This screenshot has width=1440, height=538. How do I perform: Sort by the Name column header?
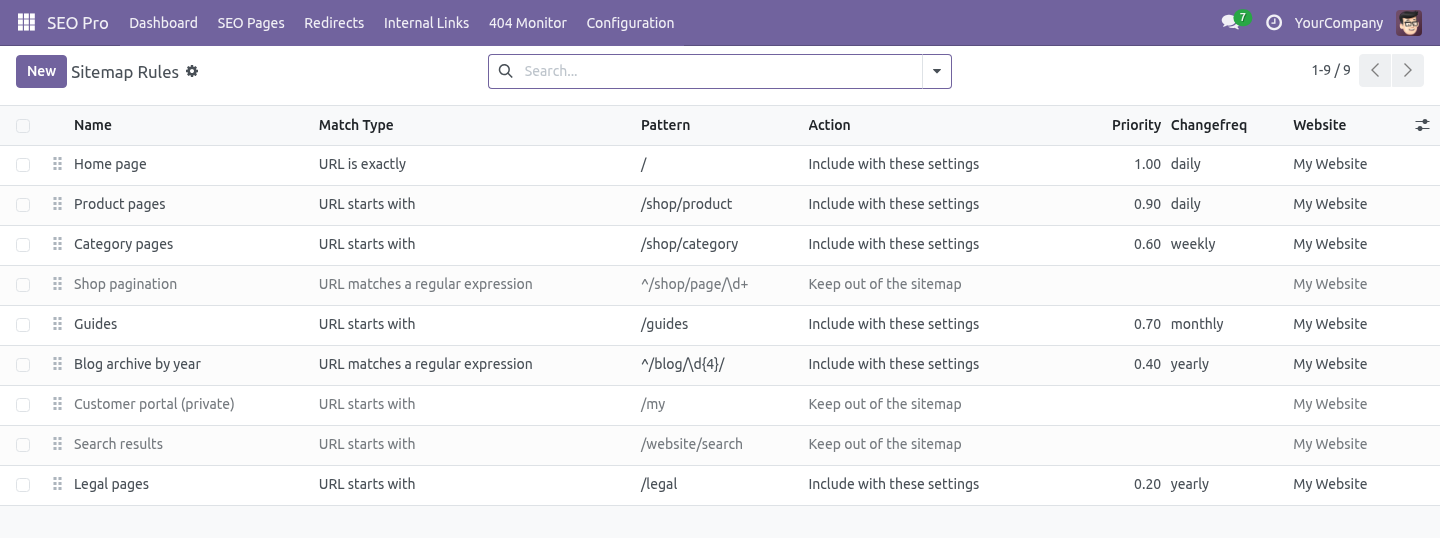pos(93,125)
